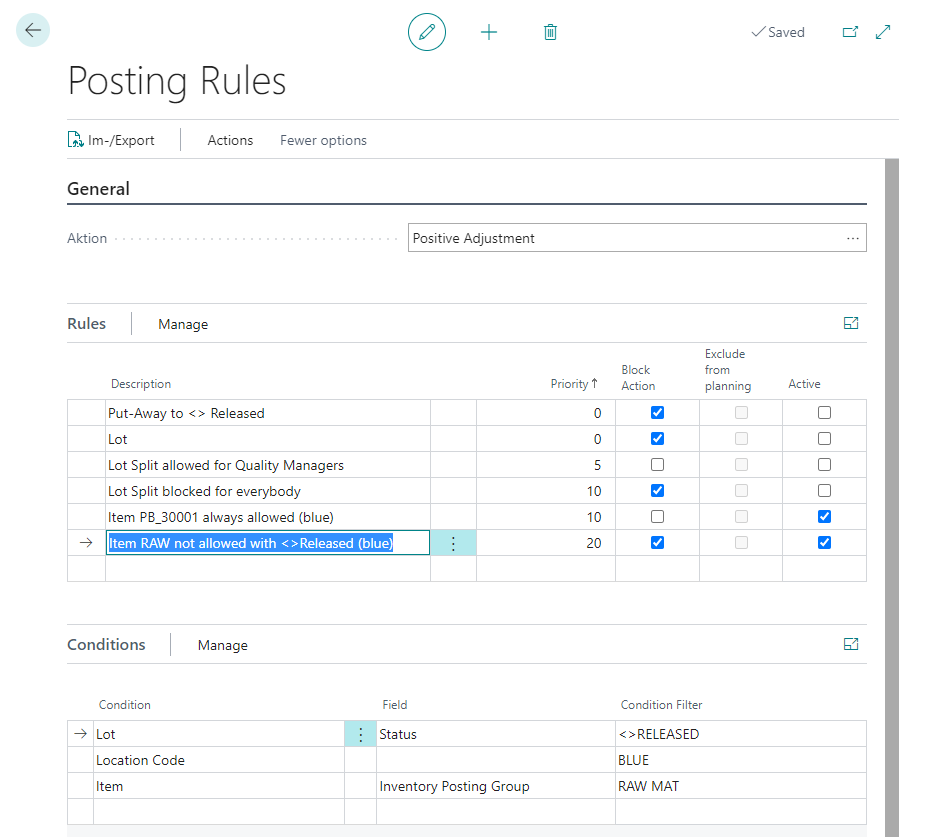Open Im-/Export menu
The height and width of the screenshot is (837, 939).
pyautogui.click(x=111, y=140)
